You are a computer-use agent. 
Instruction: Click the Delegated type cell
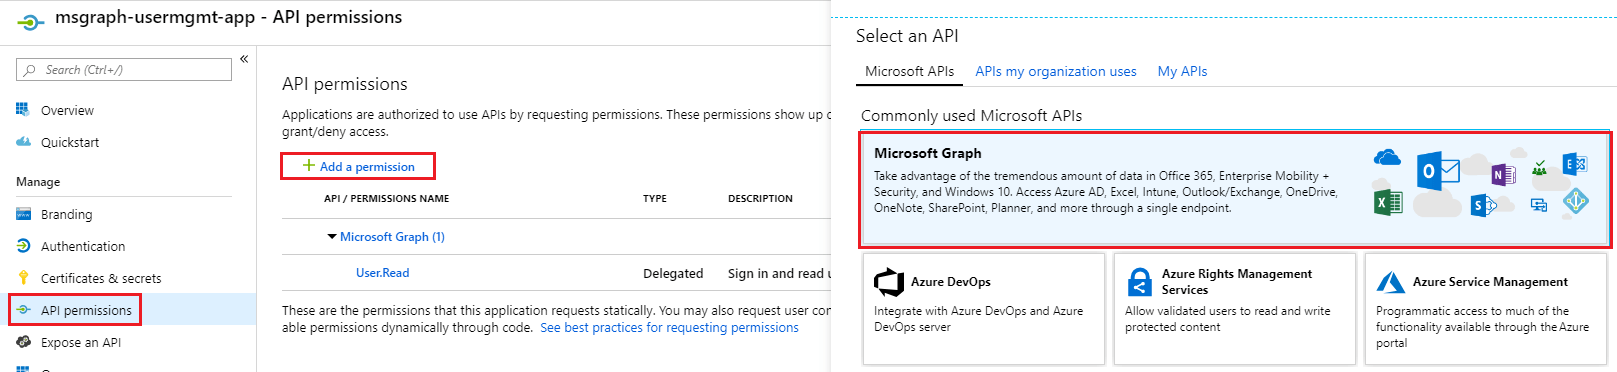(x=673, y=273)
